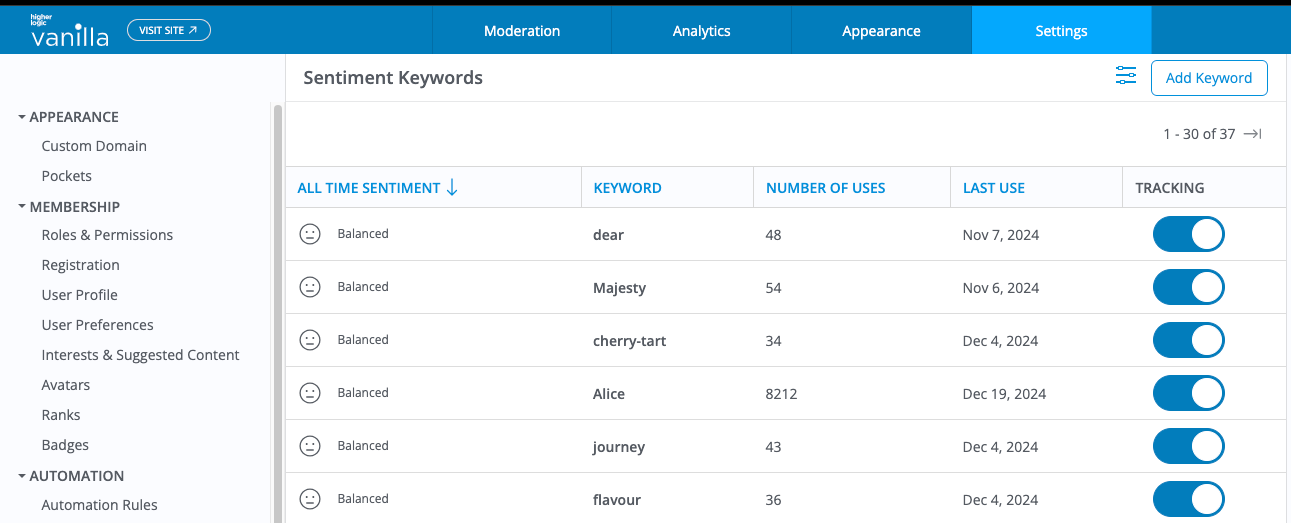Image resolution: width=1291 pixels, height=523 pixels.
Task: Open Roles & Permissions in the sidebar
Action: tap(107, 235)
